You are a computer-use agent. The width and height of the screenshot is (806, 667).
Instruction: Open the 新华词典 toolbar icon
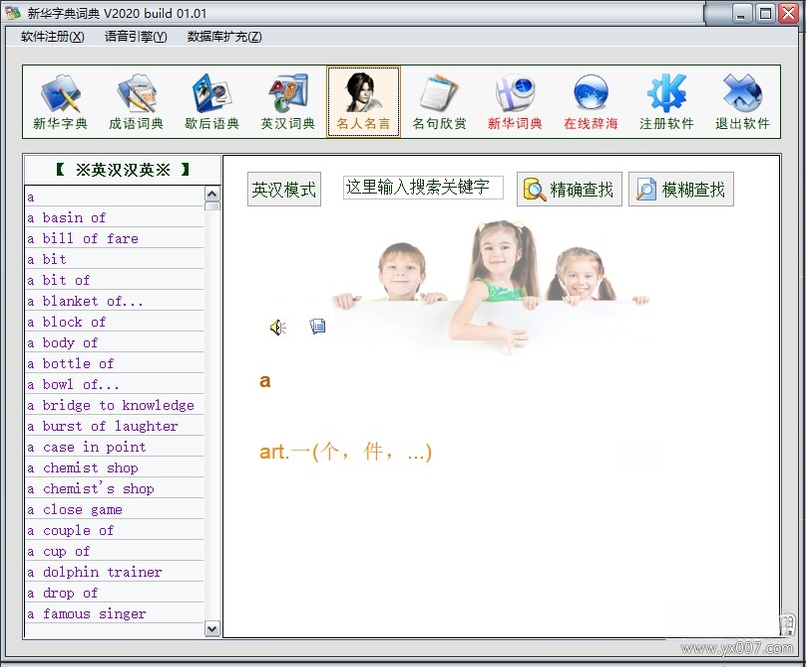[x=515, y=102]
